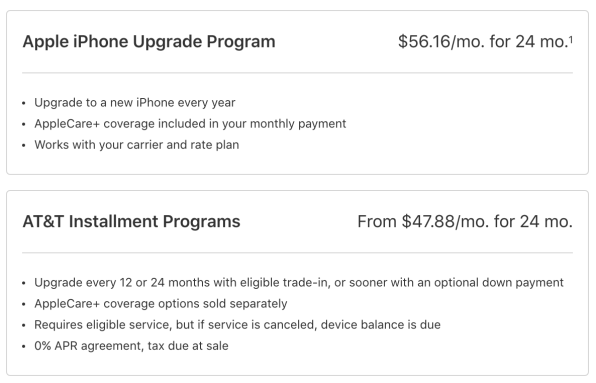This screenshot has height=383, width=596.
Task: Click the Apple iPhone Upgrade Program heading
Action: pos(149,41)
